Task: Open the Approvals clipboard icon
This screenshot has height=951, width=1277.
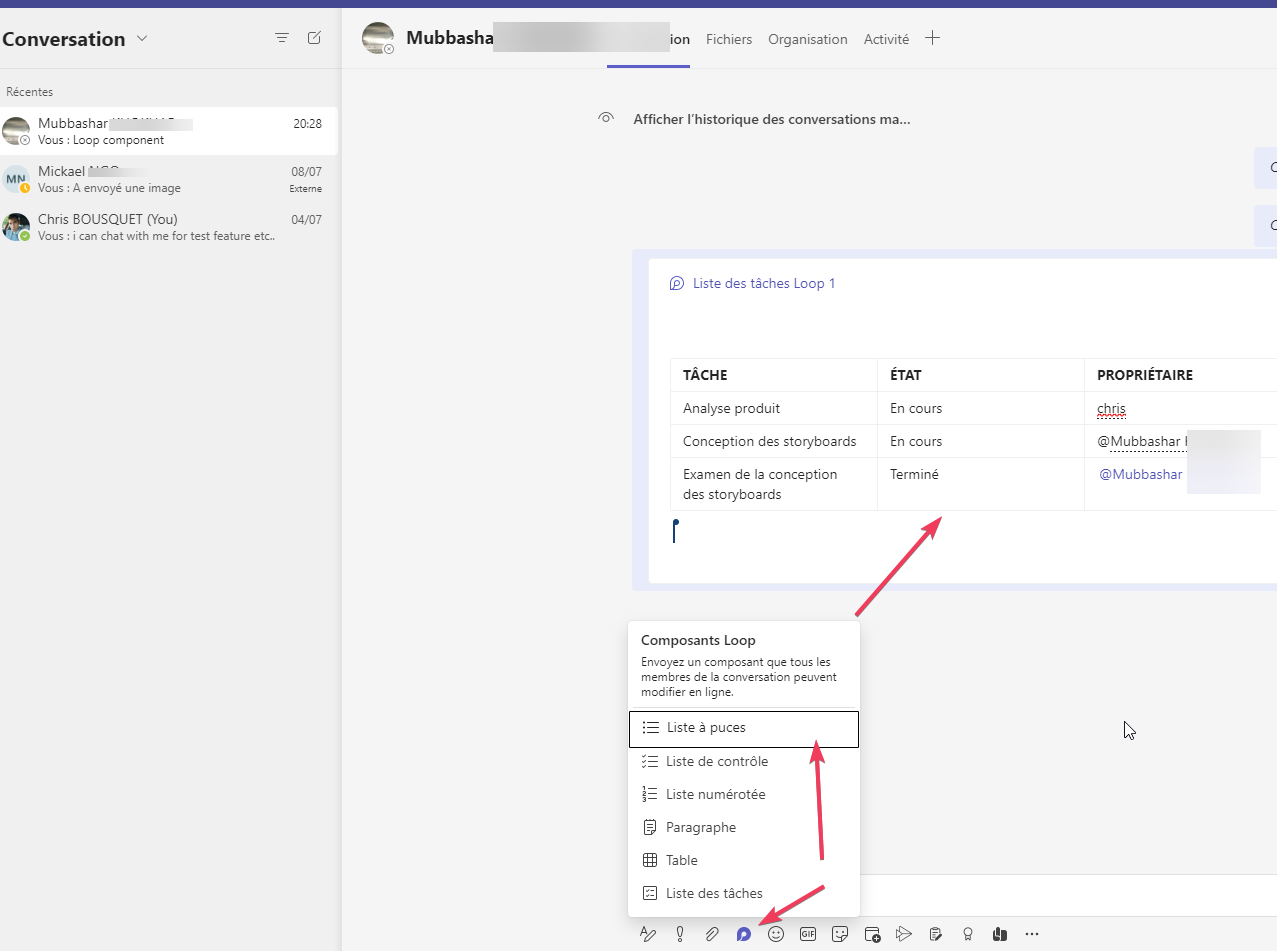Action: pos(936,934)
